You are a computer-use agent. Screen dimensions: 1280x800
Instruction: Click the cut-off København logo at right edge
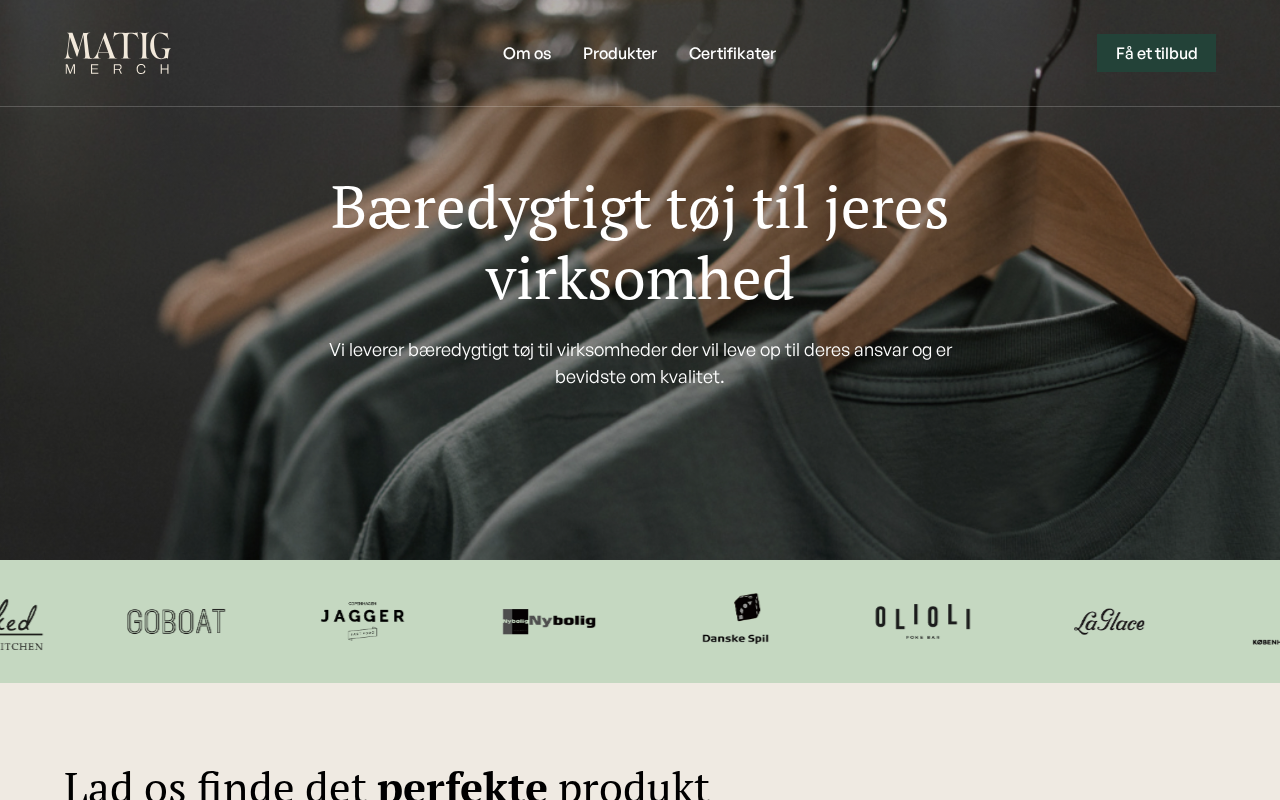1266,642
